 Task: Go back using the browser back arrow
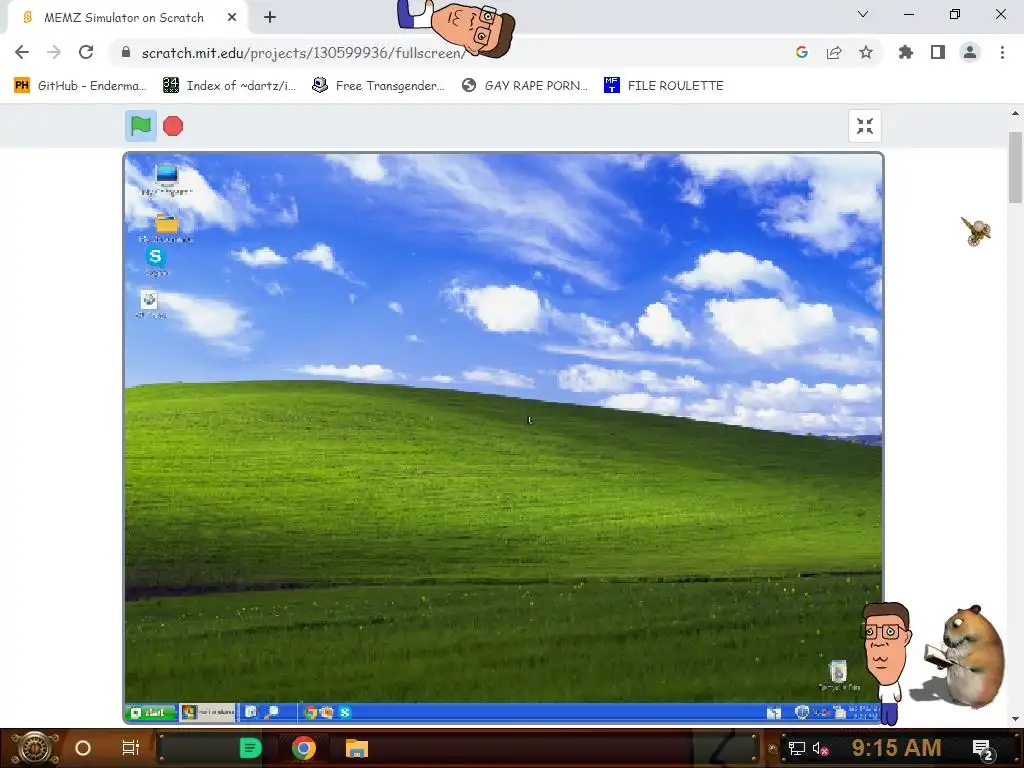click(x=22, y=52)
